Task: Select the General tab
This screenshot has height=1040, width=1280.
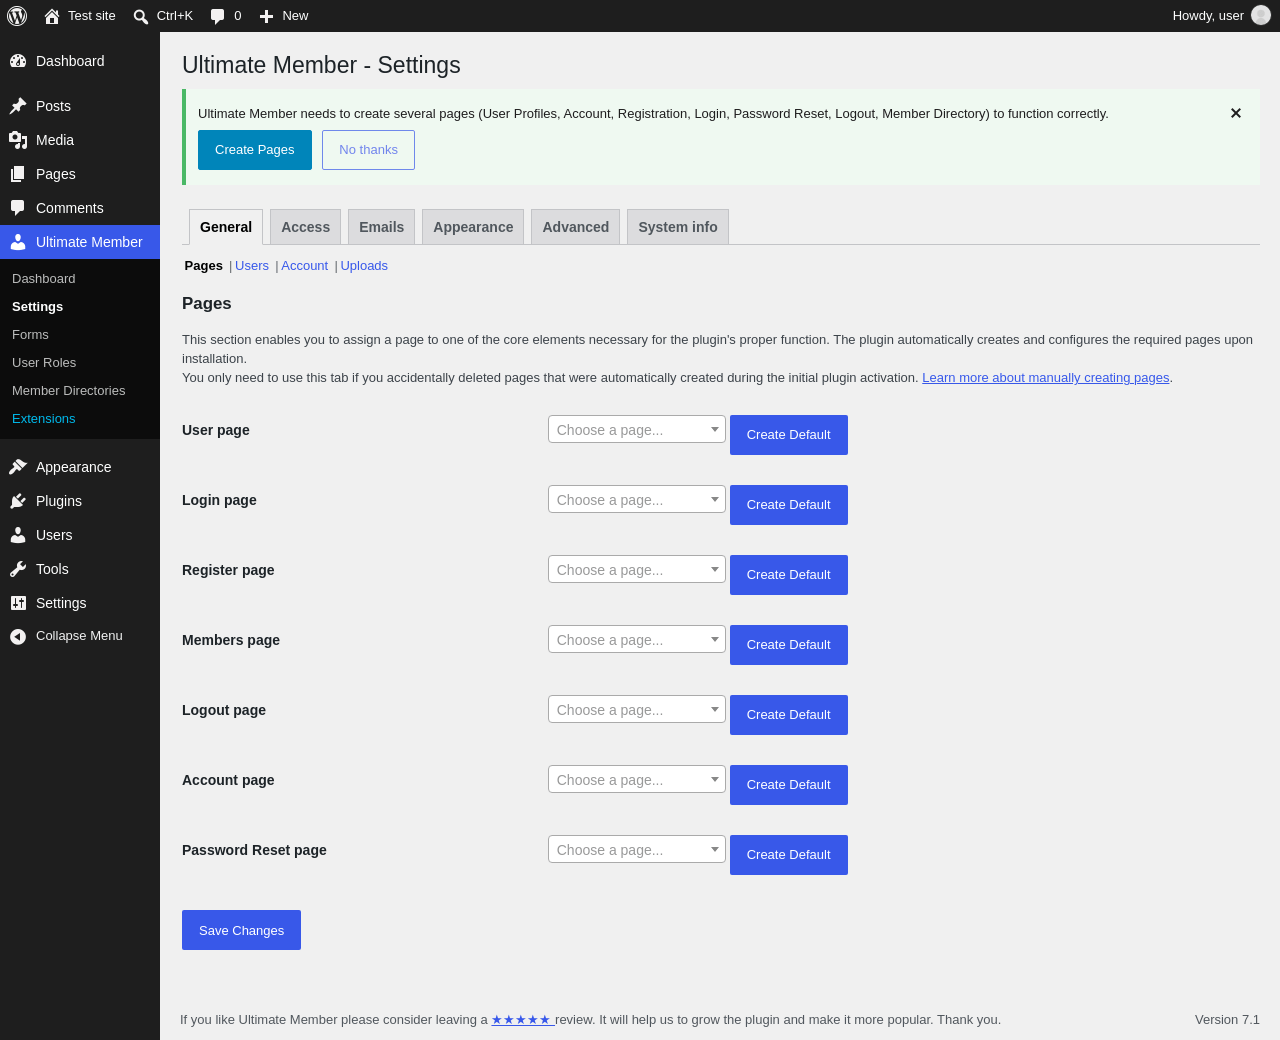Action: coord(226,227)
